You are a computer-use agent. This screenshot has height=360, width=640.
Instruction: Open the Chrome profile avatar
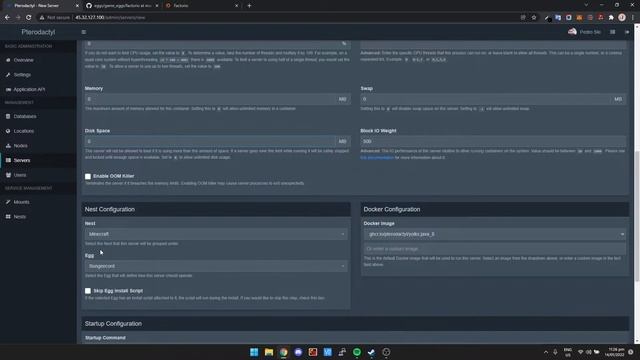click(622, 18)
